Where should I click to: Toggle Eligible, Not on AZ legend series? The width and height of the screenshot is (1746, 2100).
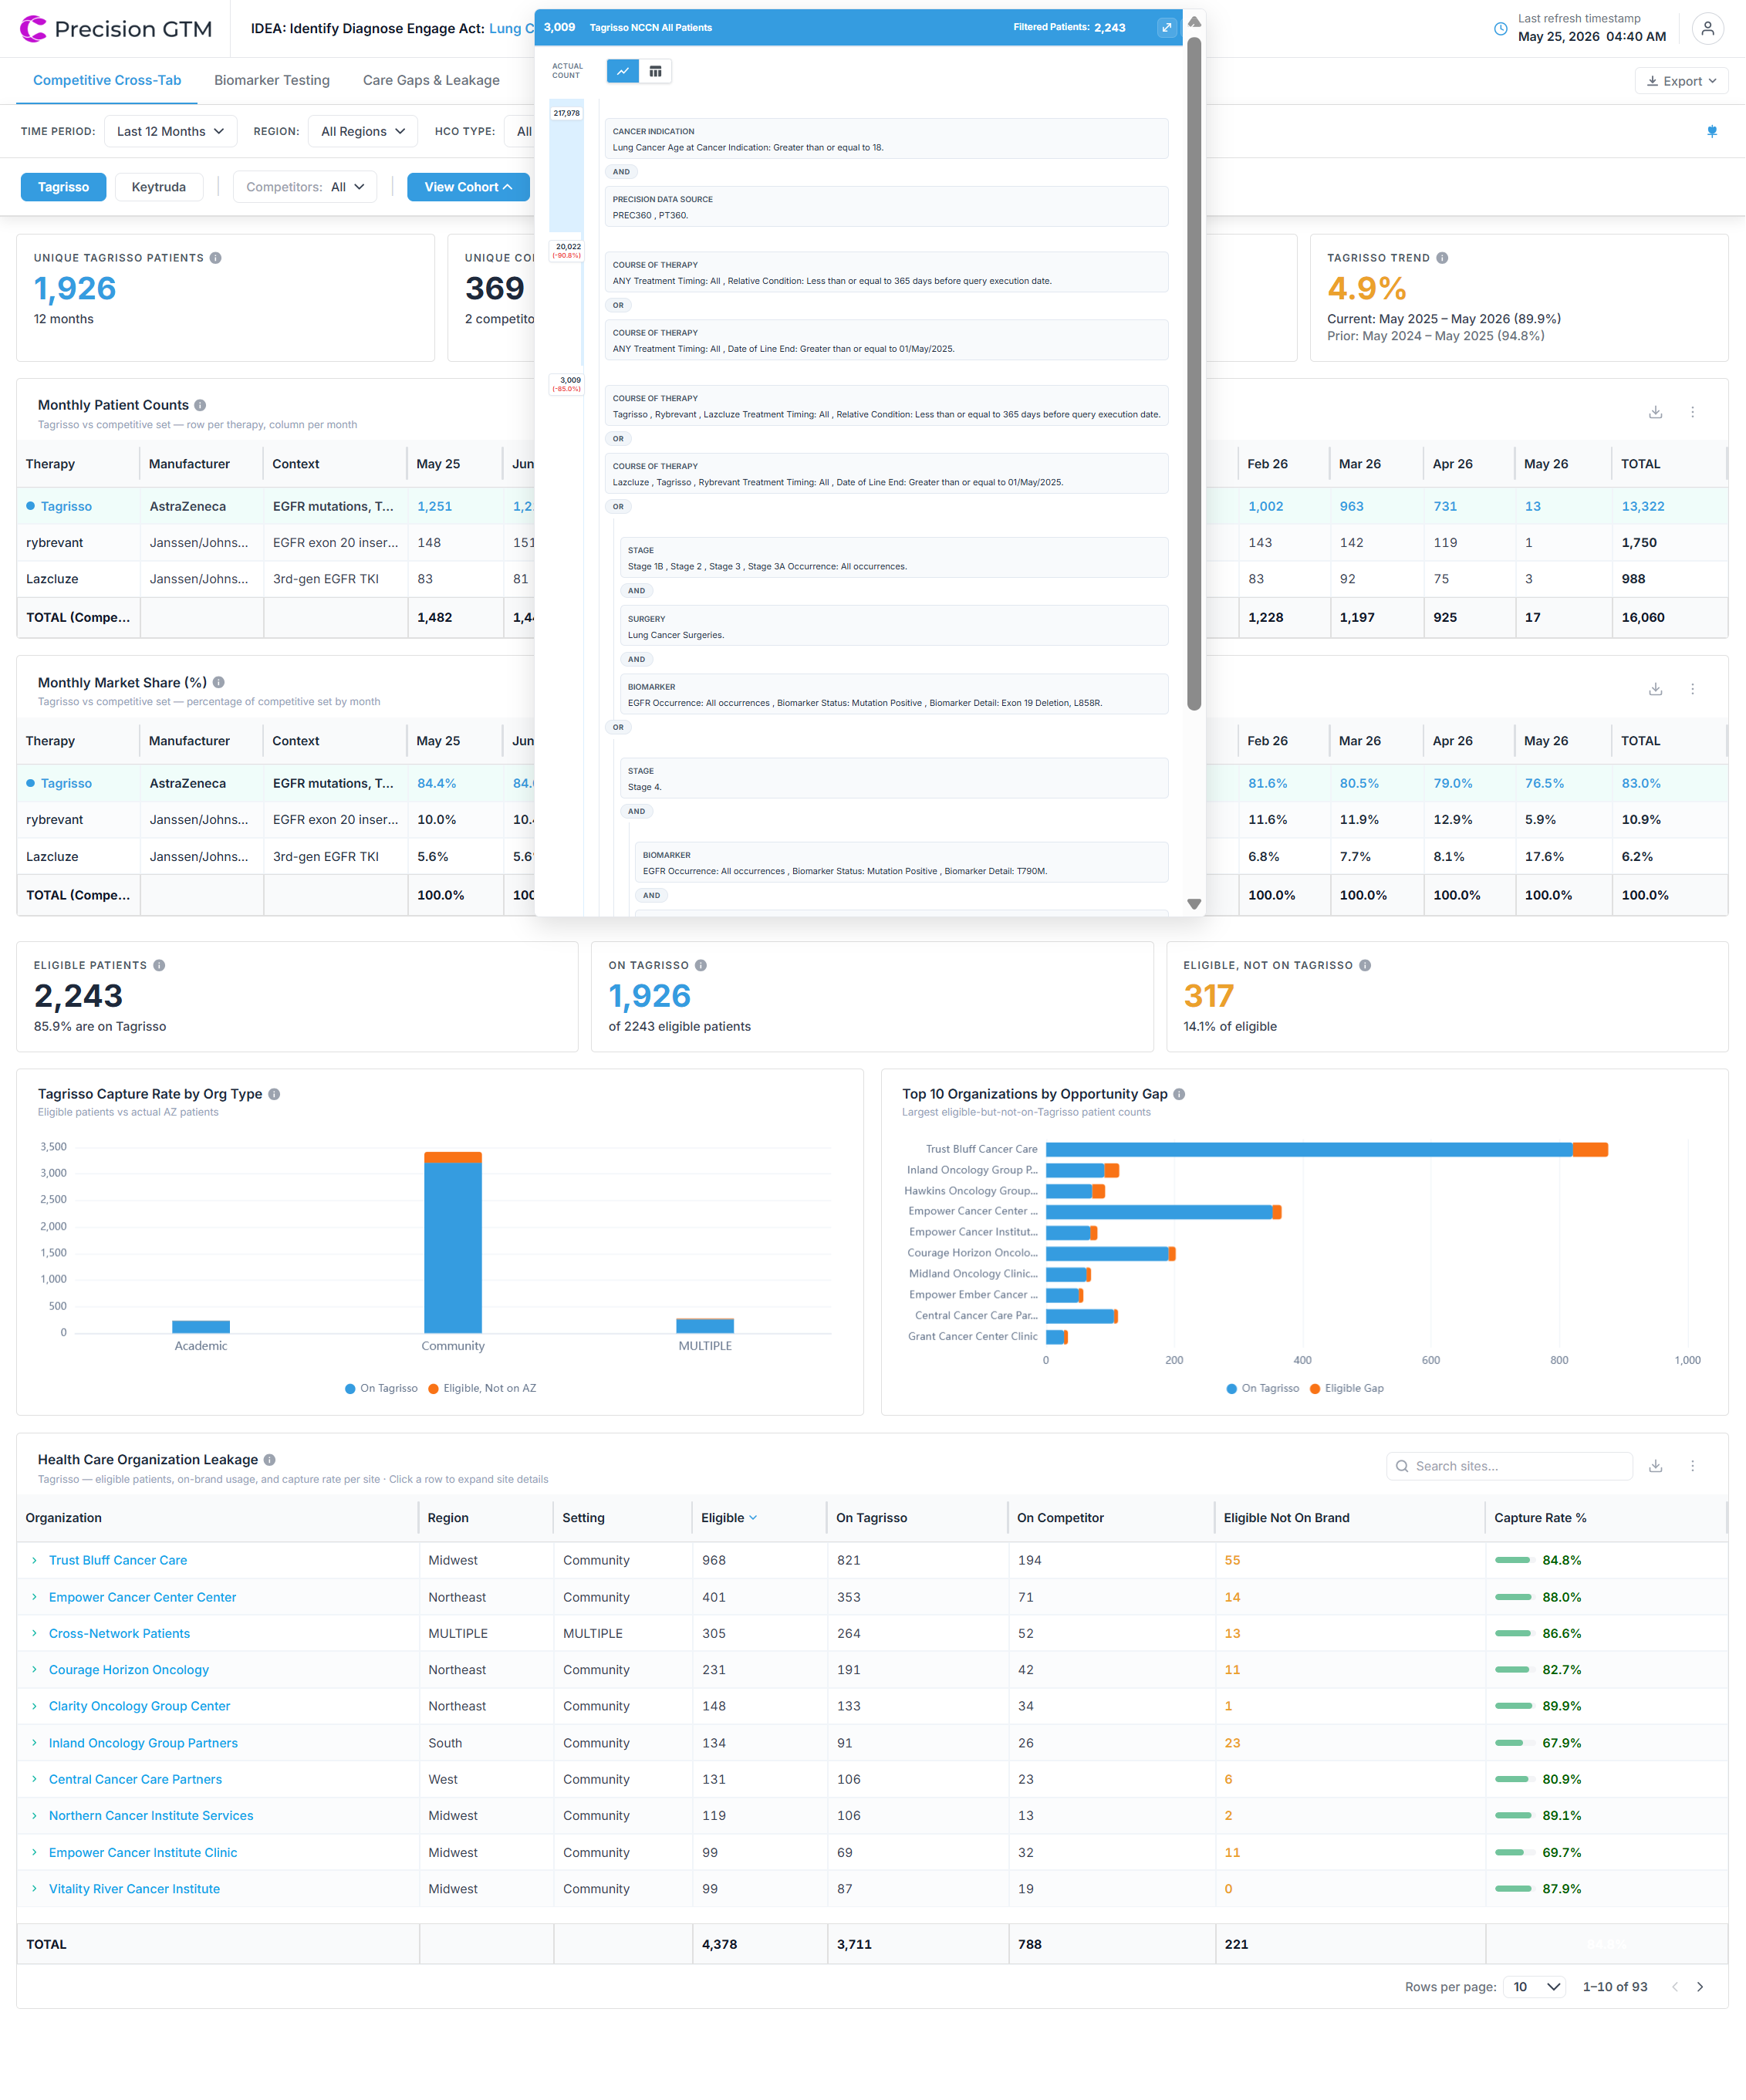pyautogui.click(x=482, y=1388)
